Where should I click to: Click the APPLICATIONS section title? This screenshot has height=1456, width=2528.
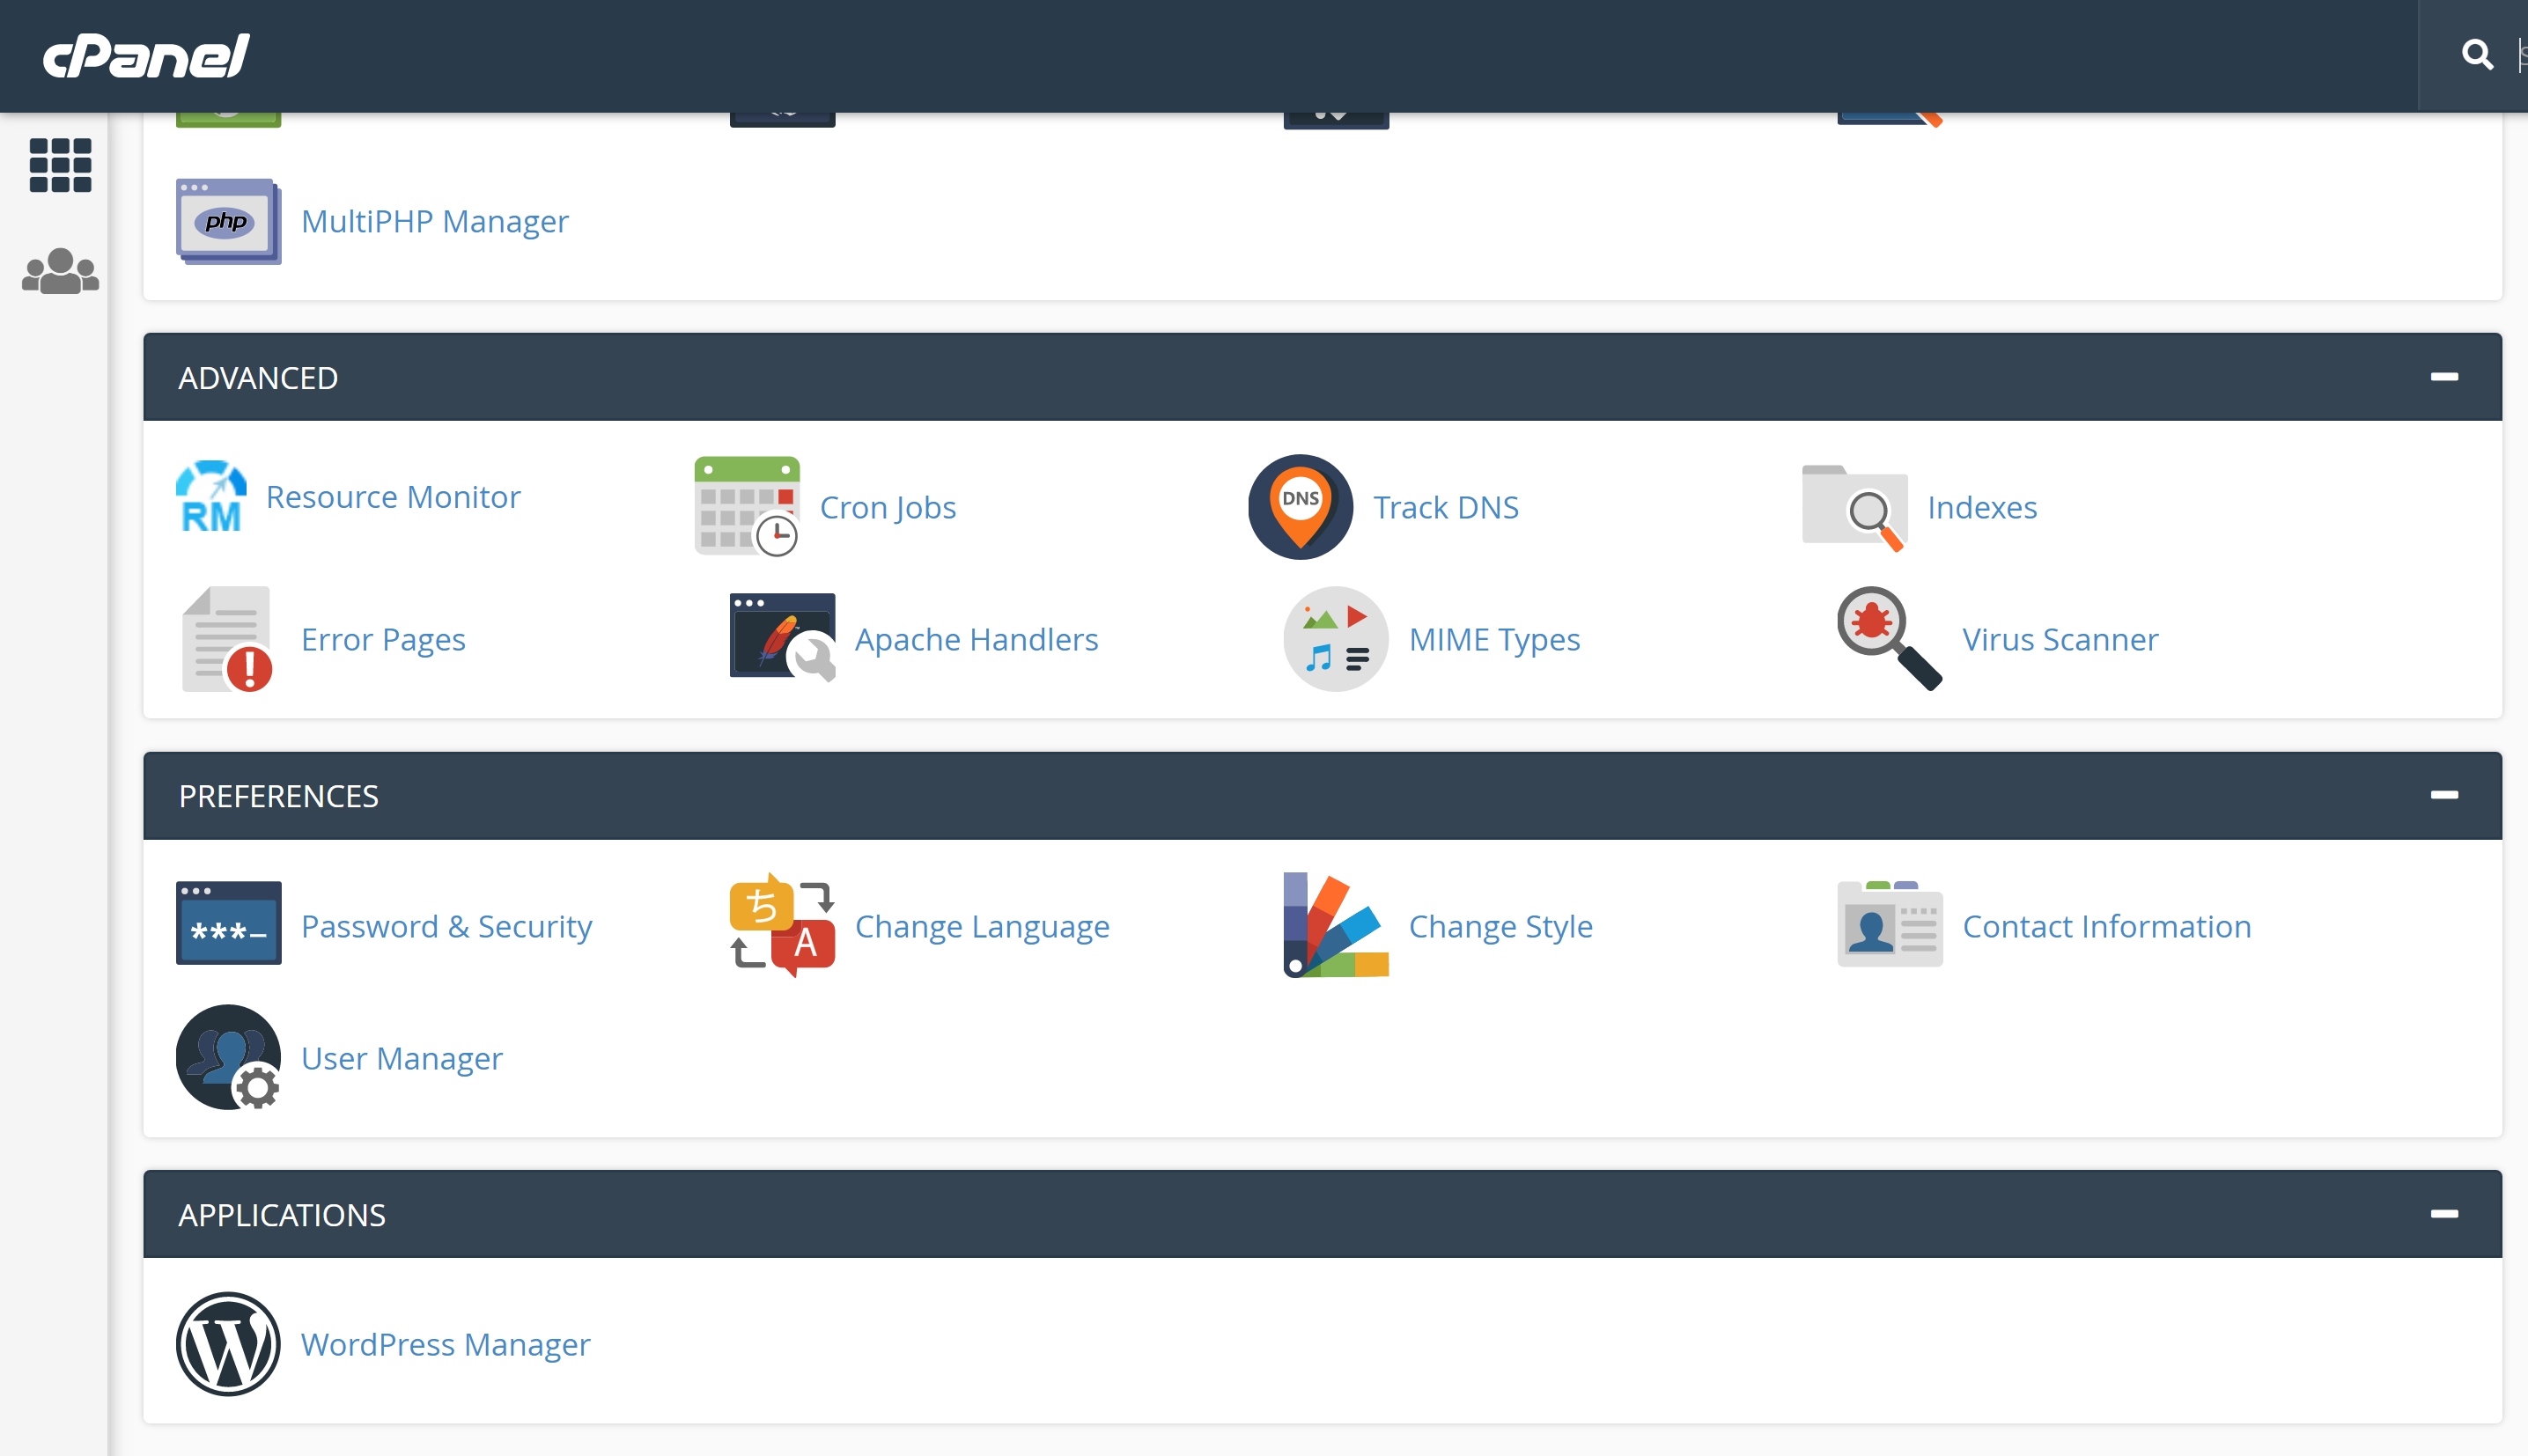coord(282,1215)
